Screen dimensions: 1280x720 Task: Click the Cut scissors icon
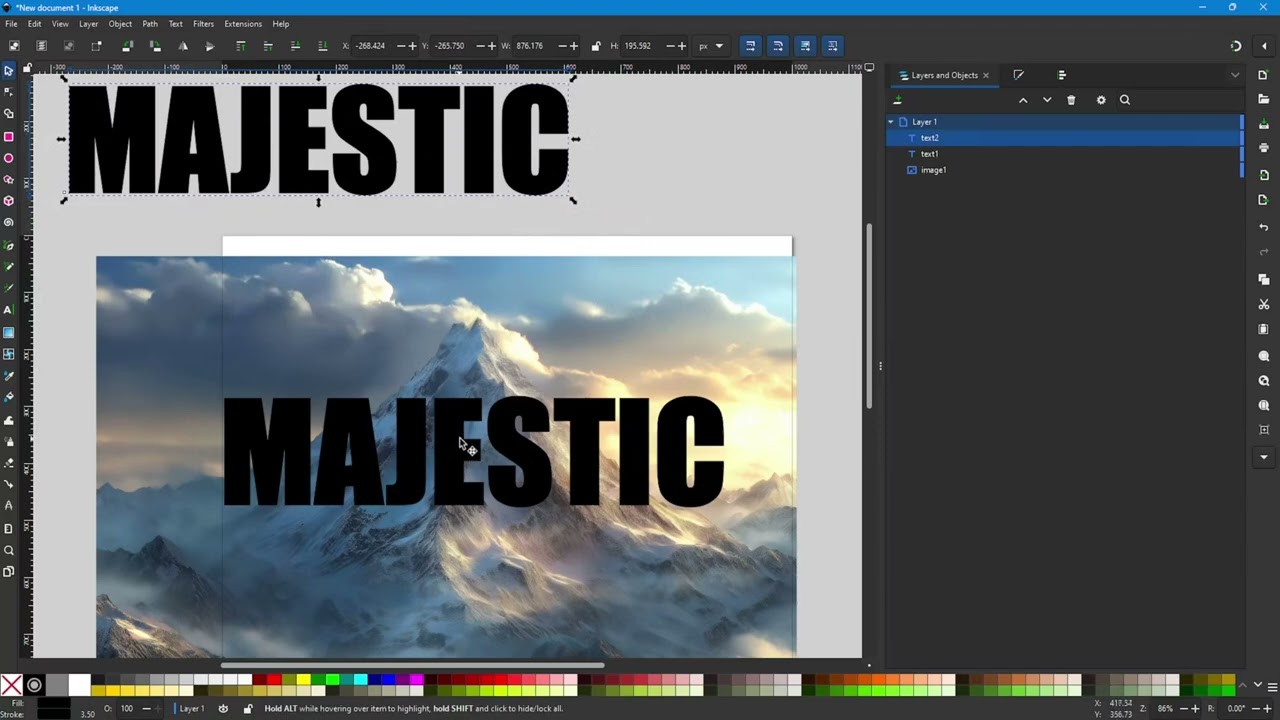click(1264, 304)
